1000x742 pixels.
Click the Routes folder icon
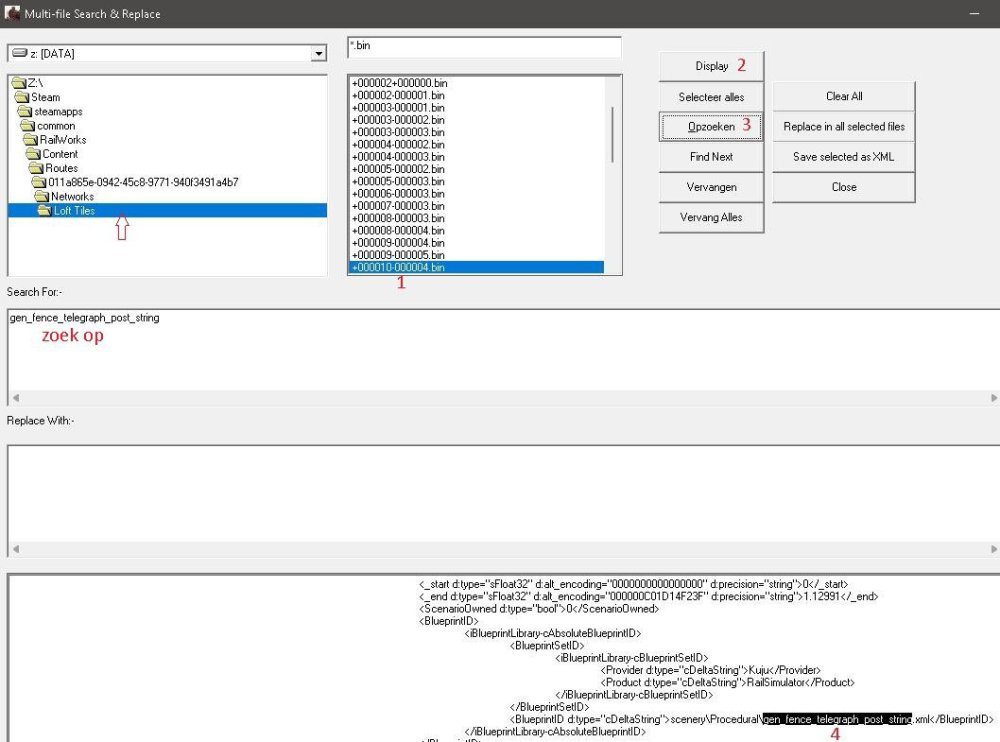[x=39, y=169]
